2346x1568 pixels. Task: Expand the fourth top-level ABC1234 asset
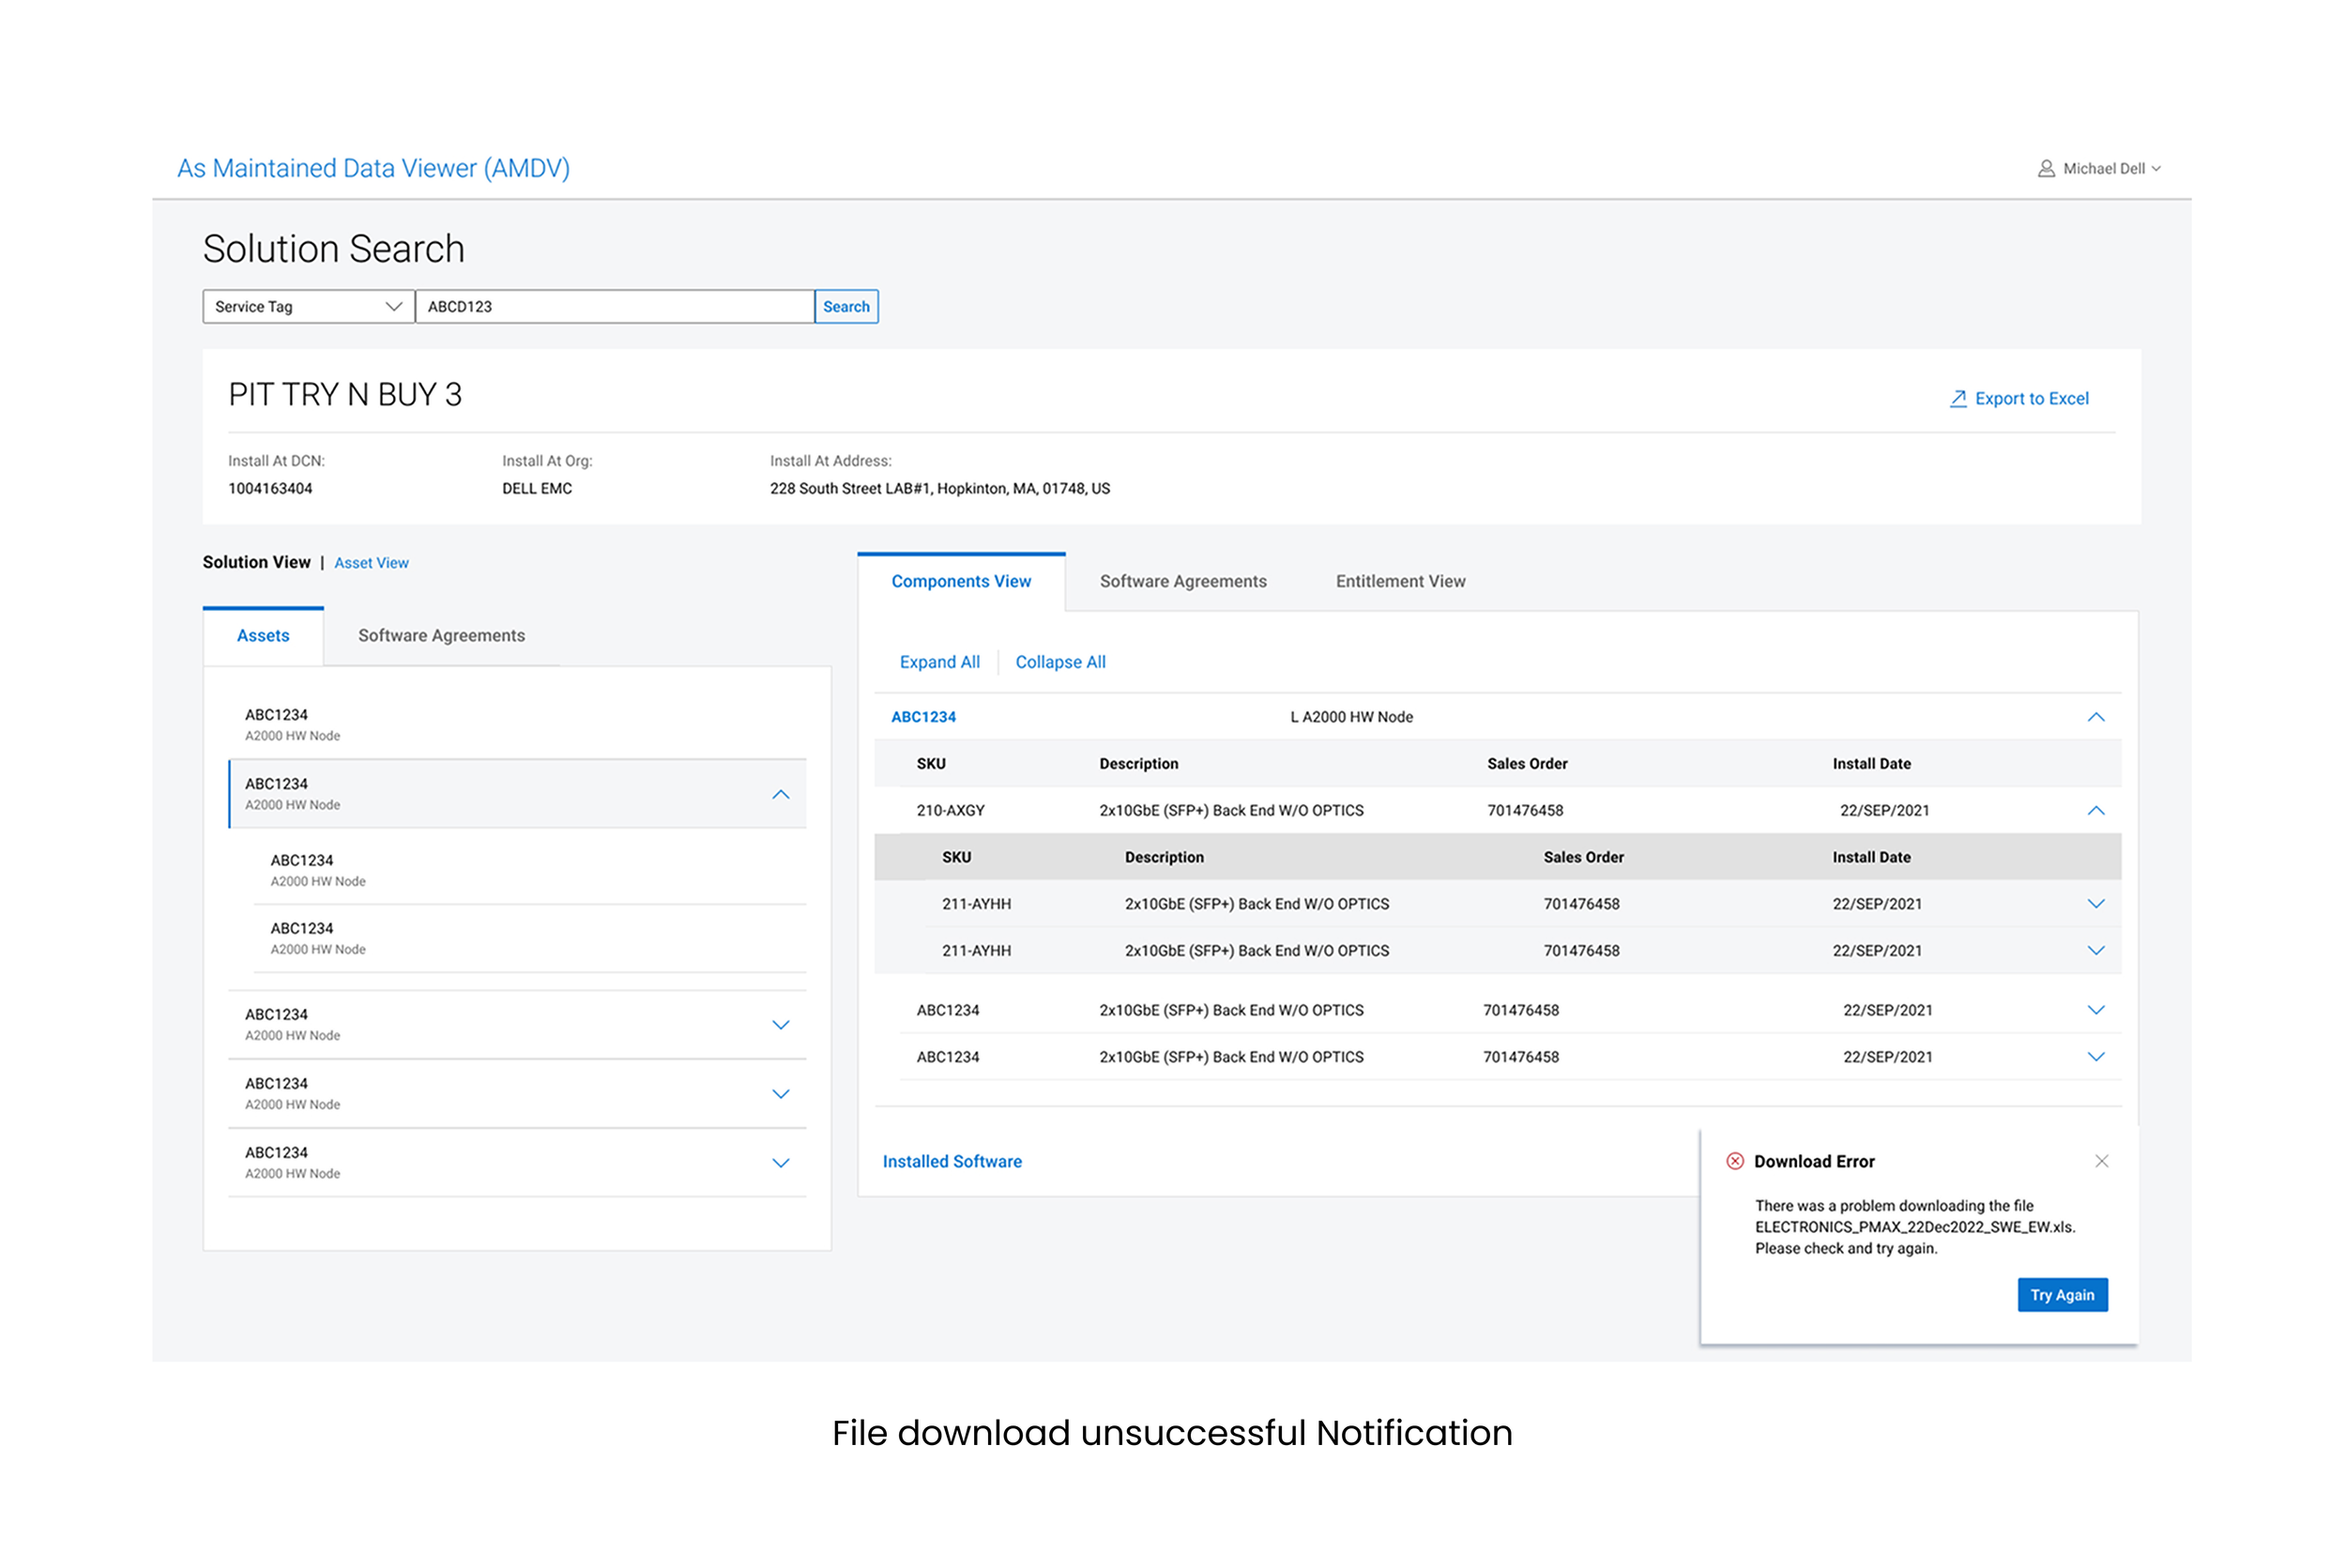tap(781, 1094)
